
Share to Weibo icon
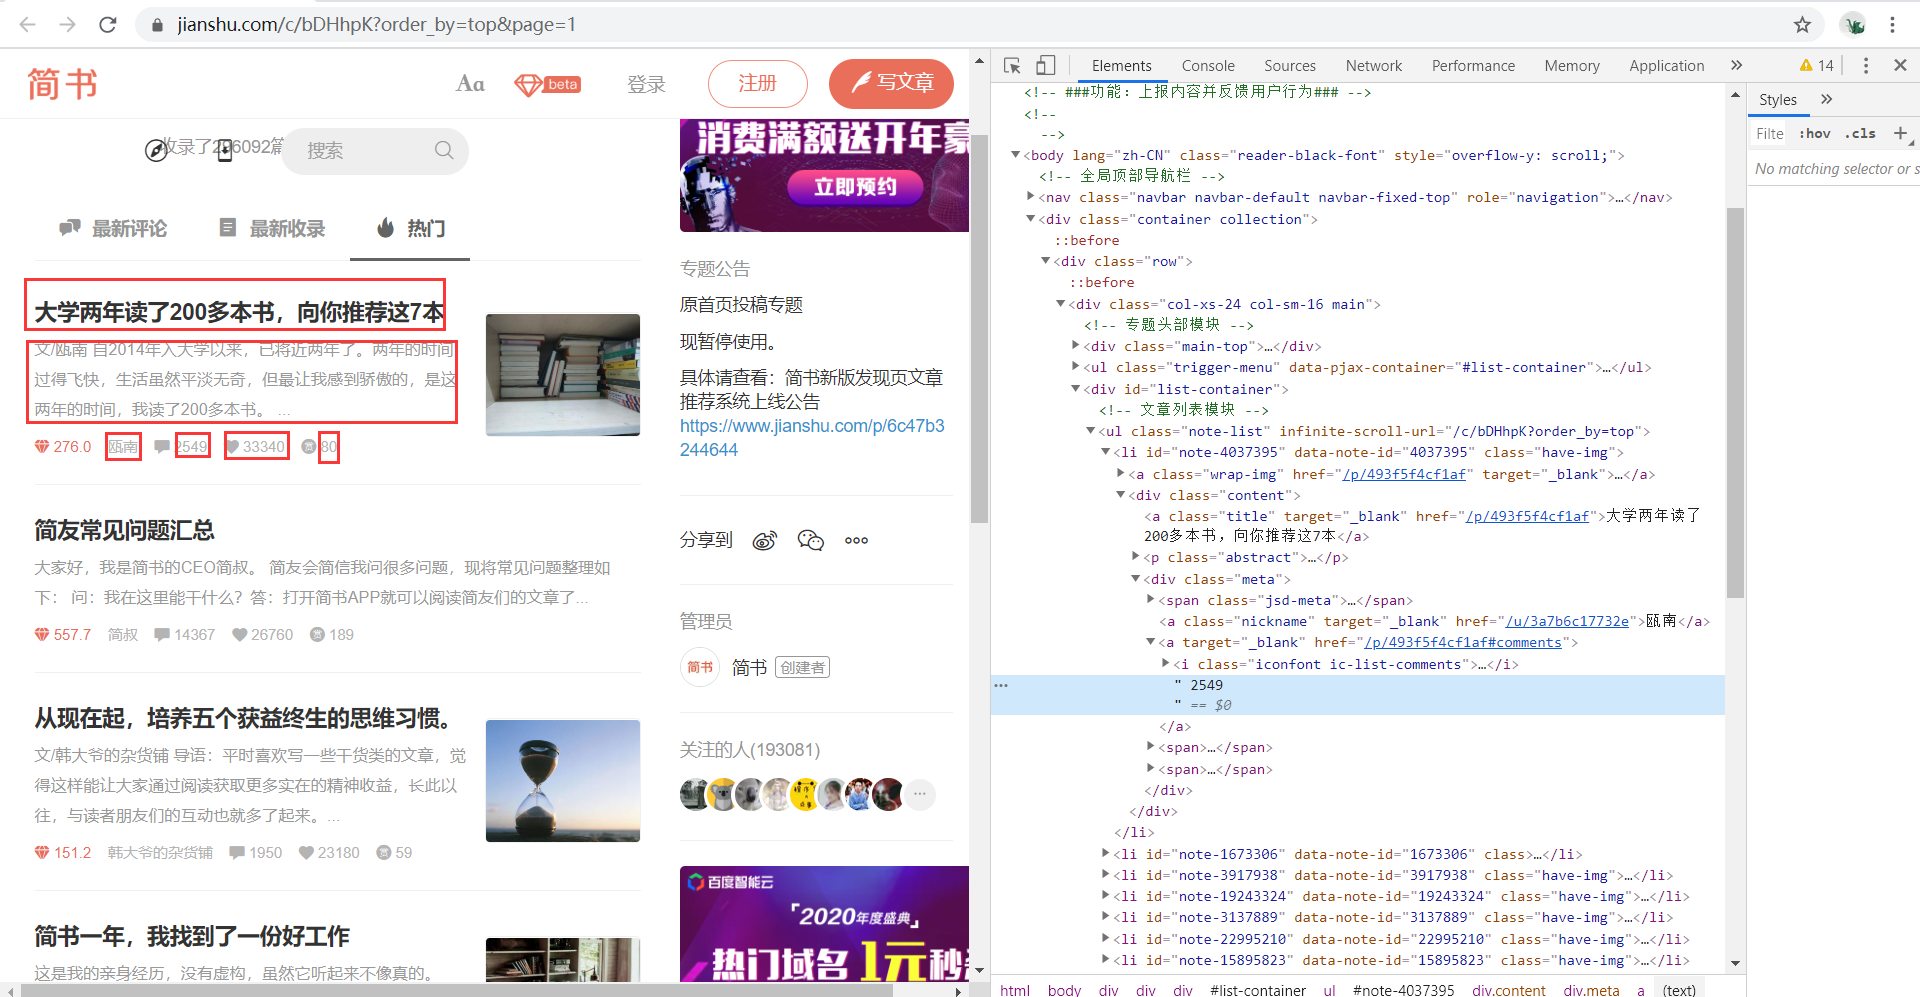[765, 540]
